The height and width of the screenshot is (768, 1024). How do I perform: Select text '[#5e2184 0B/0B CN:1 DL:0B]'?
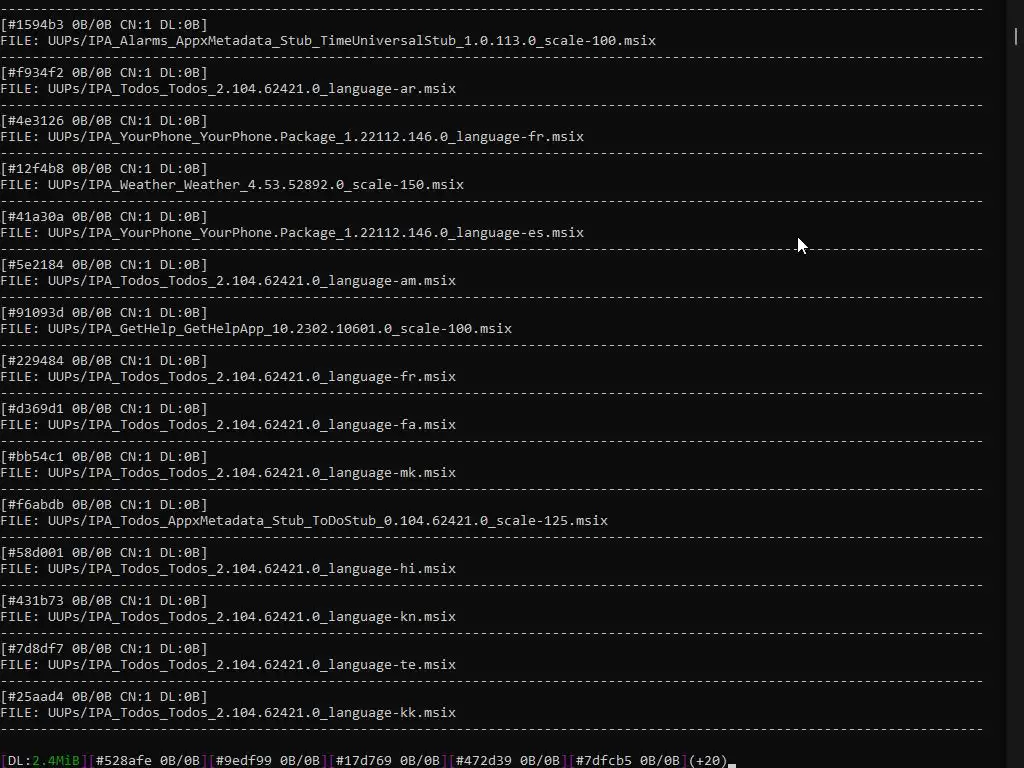tap(104, 264)
